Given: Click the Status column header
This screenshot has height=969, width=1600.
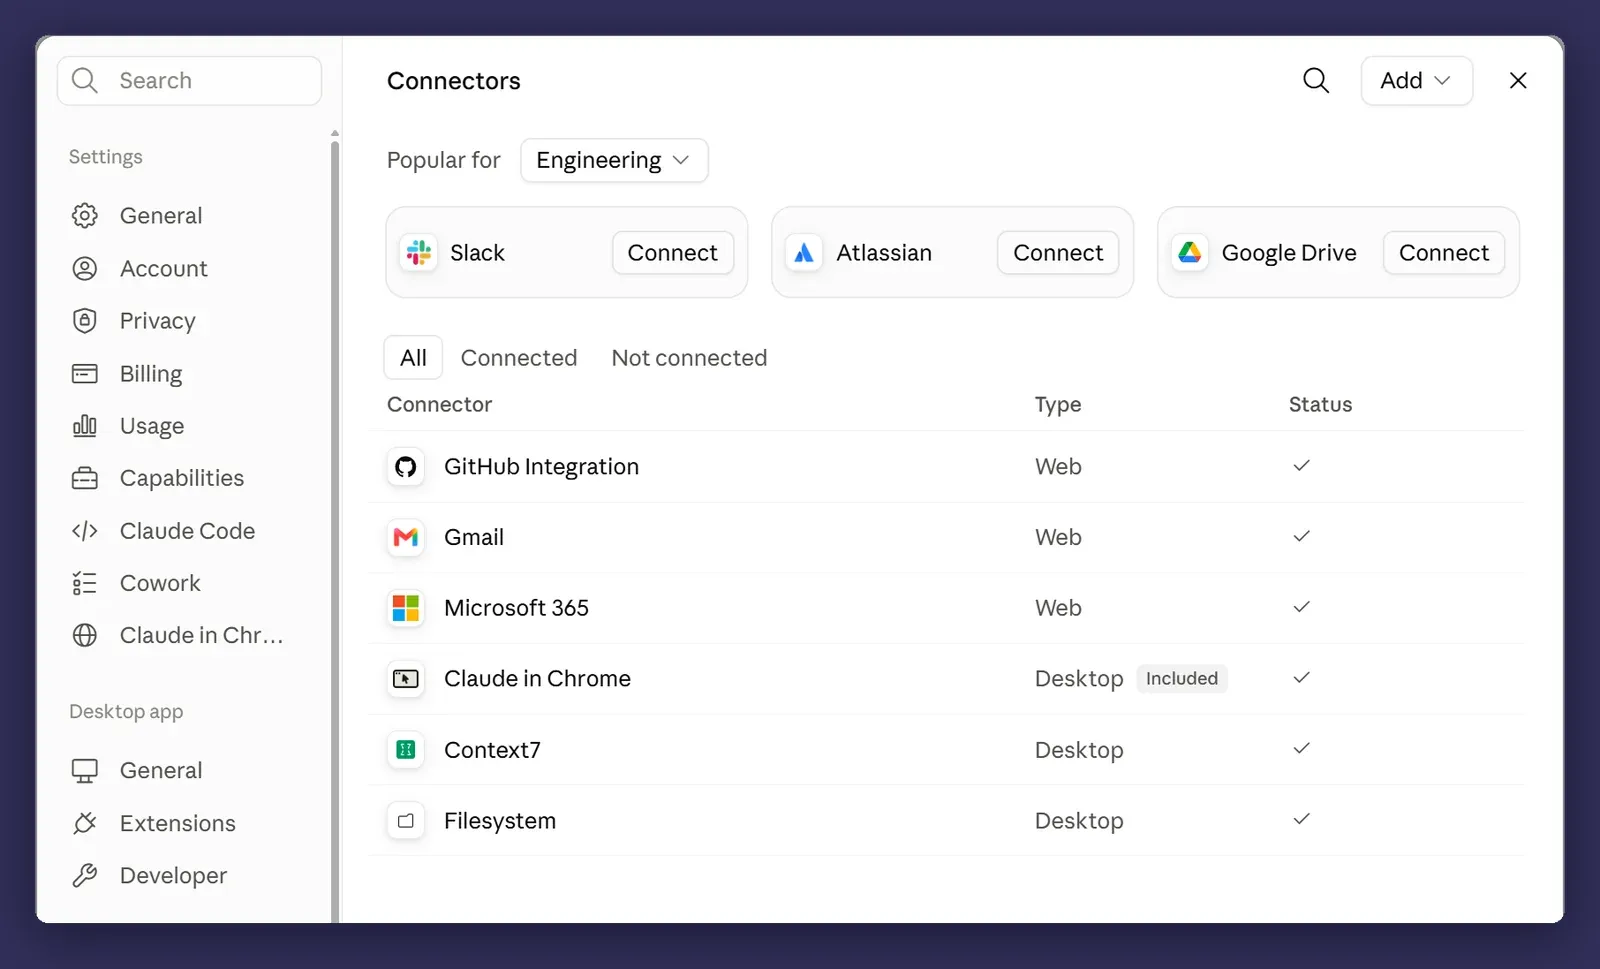Looking at the screenshot, I should pos(1320,405).
